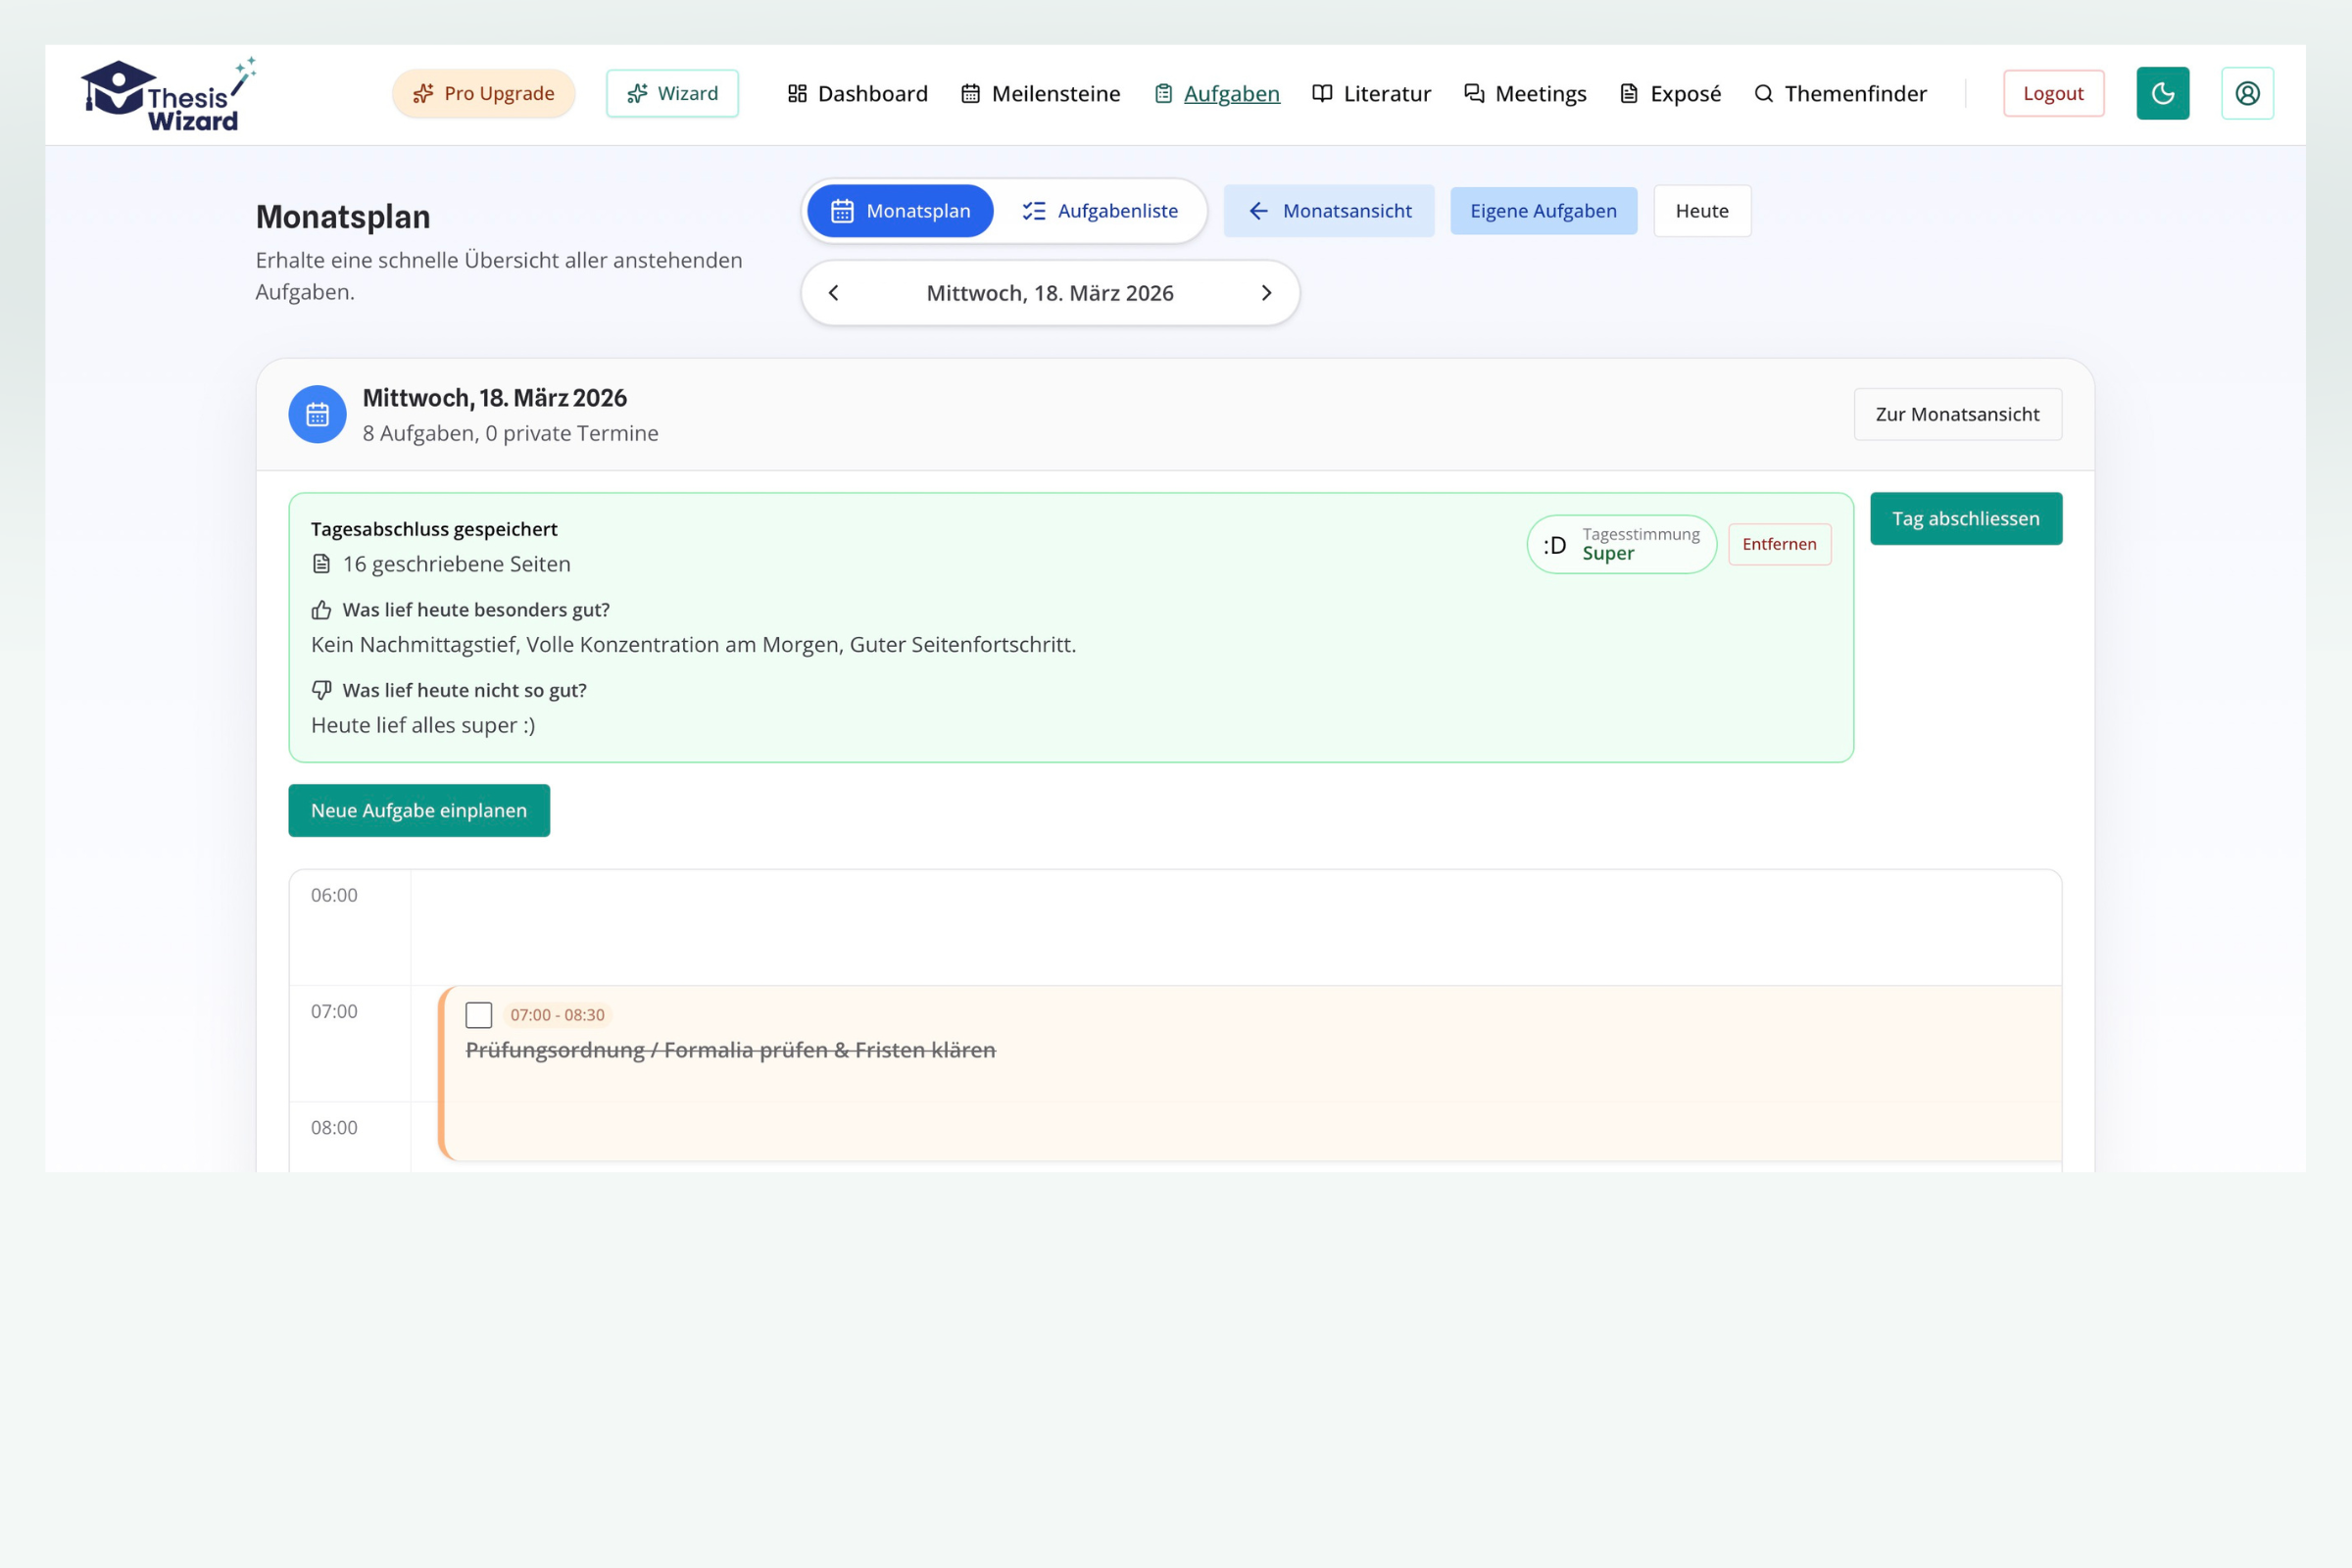Go to previous day chevron

(x=833, y=293)
